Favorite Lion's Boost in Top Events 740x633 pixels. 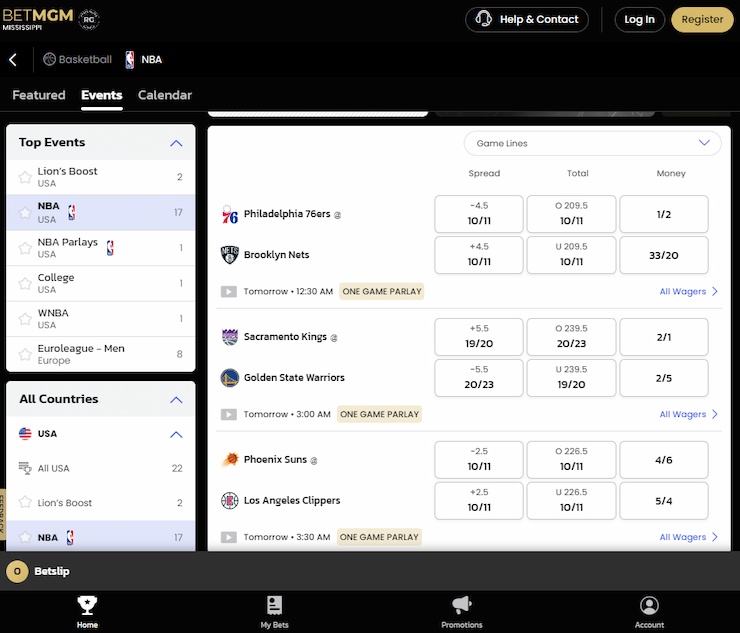tap(25, 177)
